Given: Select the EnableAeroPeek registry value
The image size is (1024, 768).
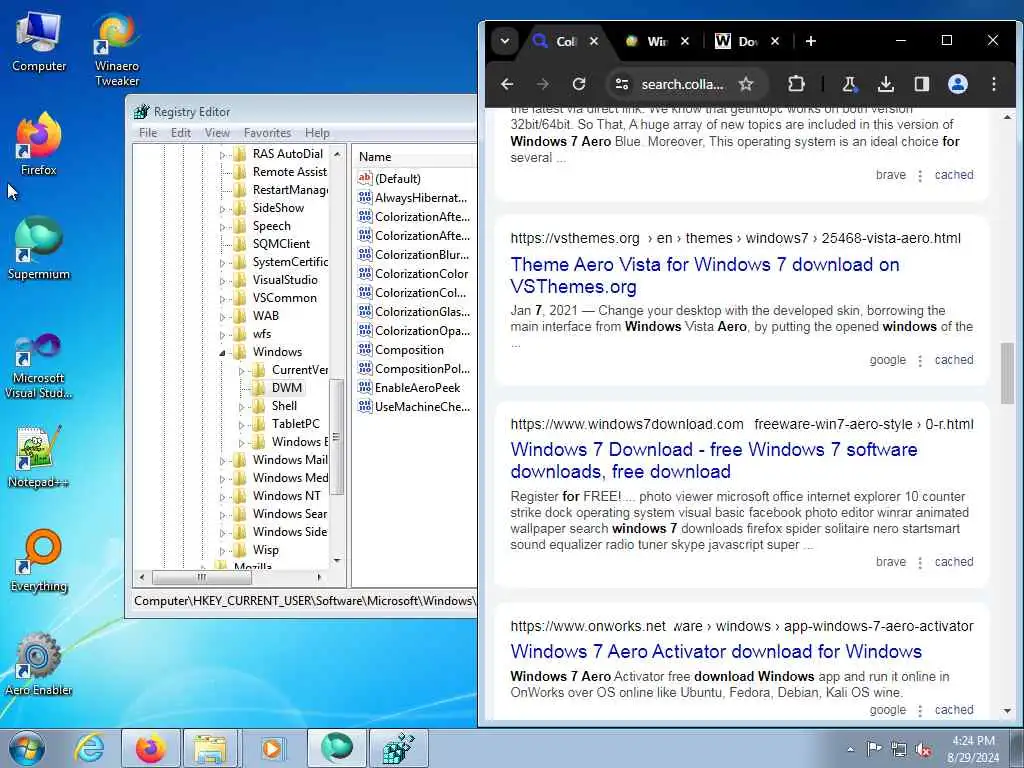Looking at the screenshot, I should tap(417, 387).
